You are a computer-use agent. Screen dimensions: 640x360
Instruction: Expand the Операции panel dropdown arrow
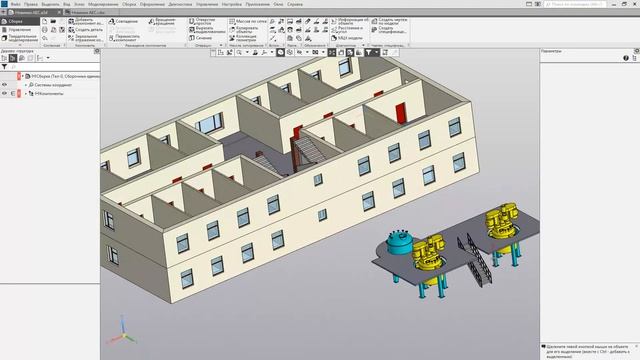[221, 45]
